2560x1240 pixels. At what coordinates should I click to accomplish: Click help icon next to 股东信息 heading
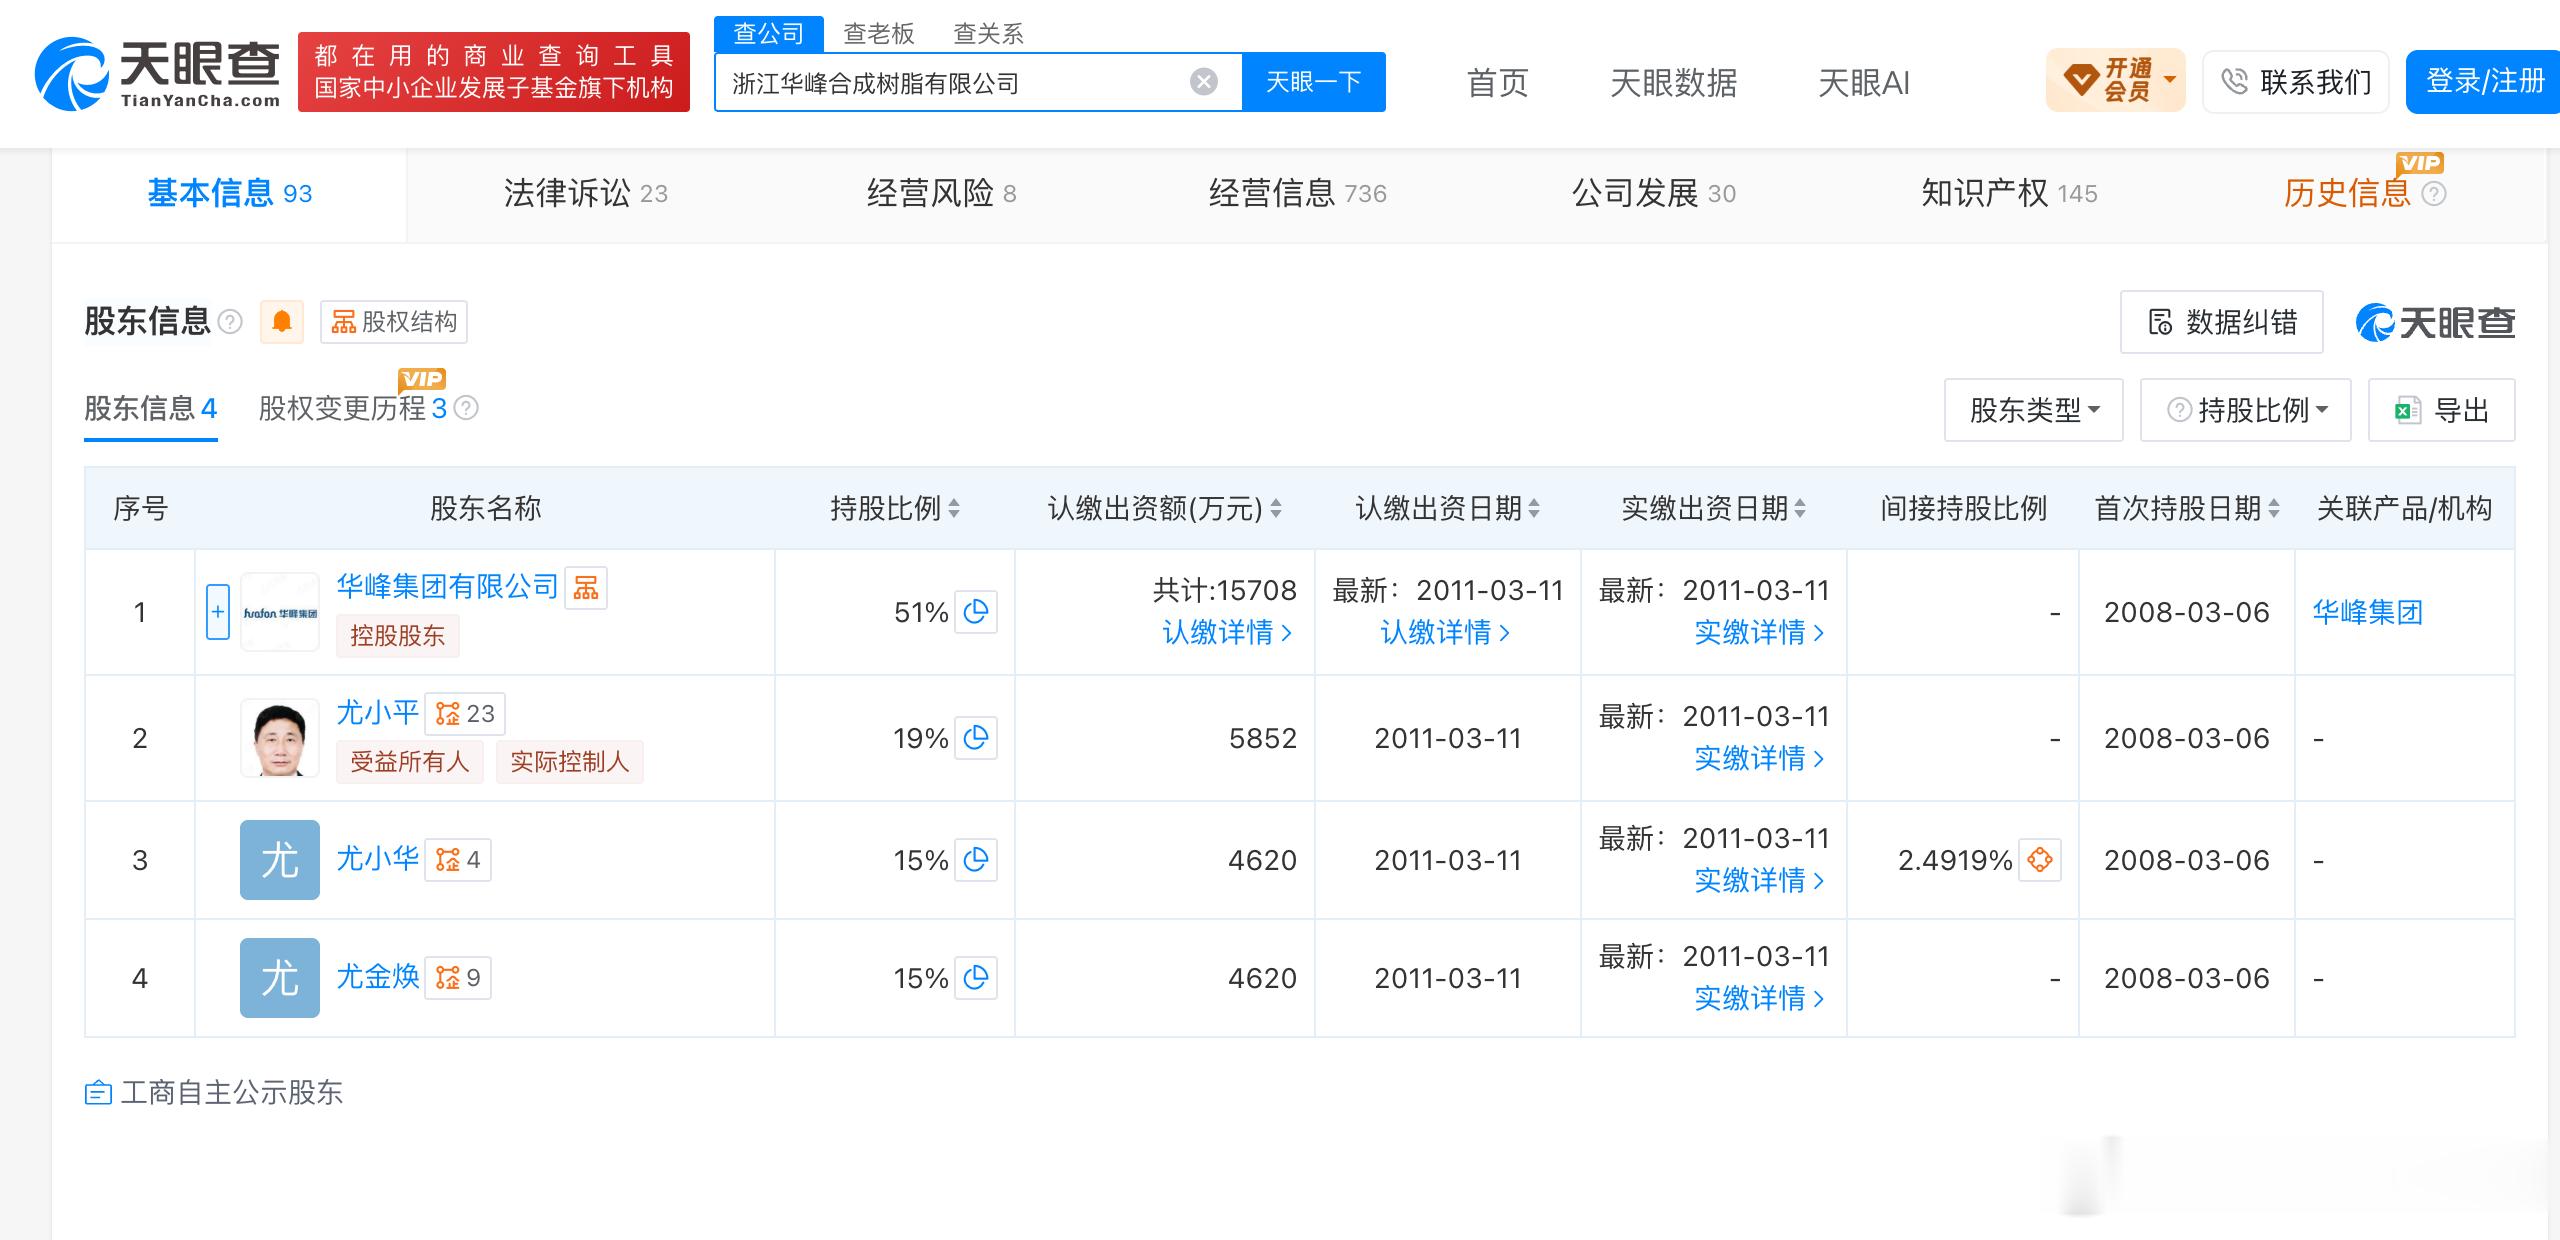pos(230,322)
